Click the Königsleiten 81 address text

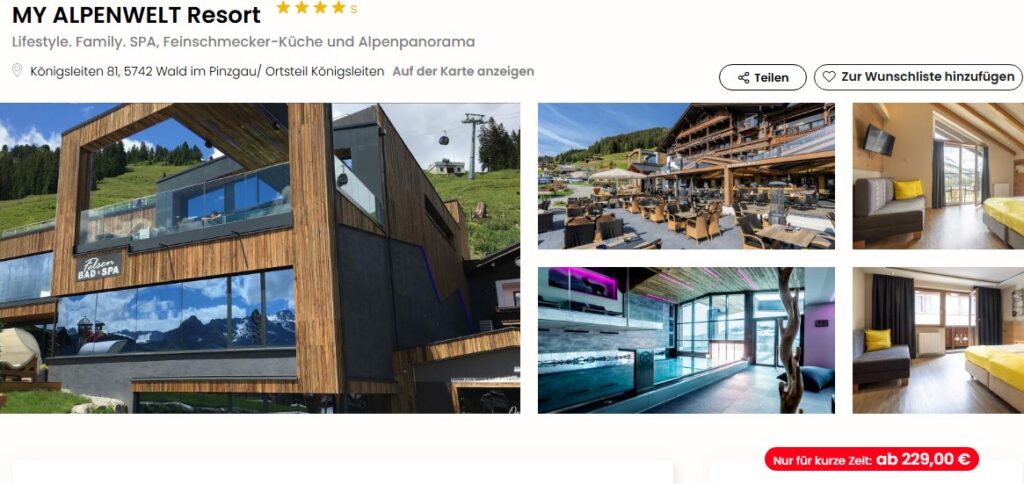click(207, 71)
